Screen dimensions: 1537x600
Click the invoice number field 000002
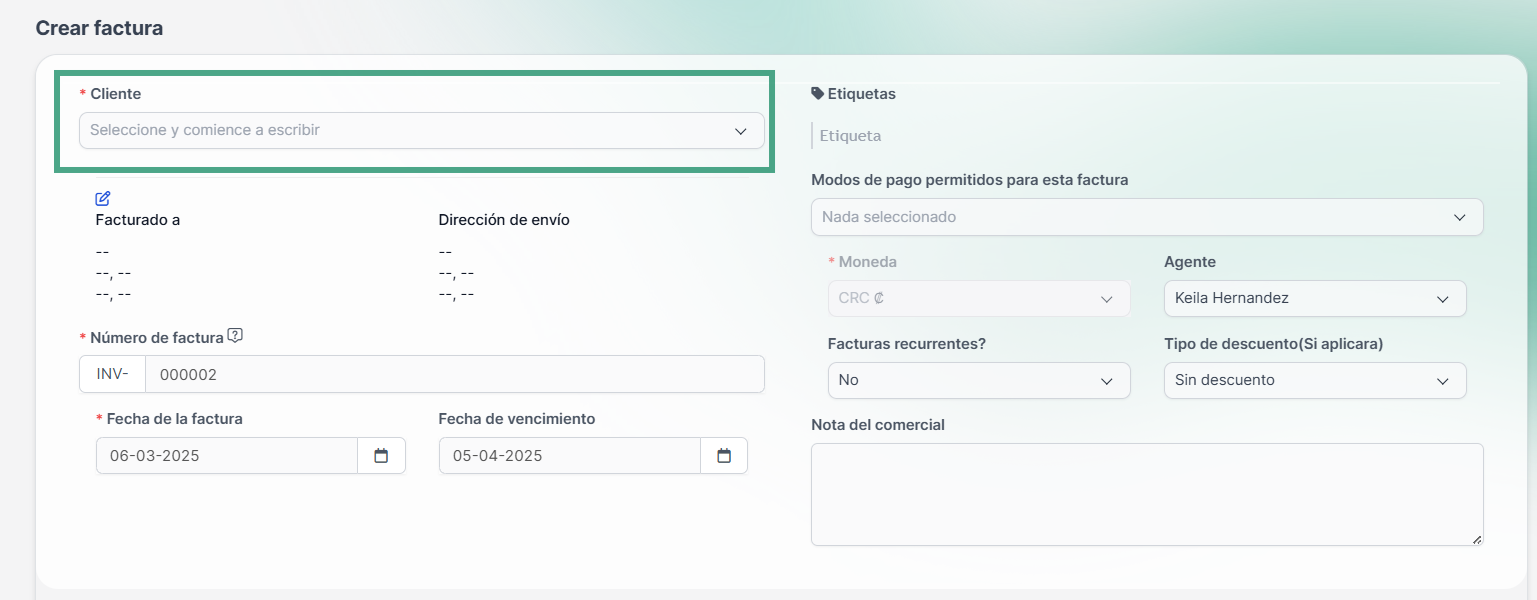click(455, 375)
